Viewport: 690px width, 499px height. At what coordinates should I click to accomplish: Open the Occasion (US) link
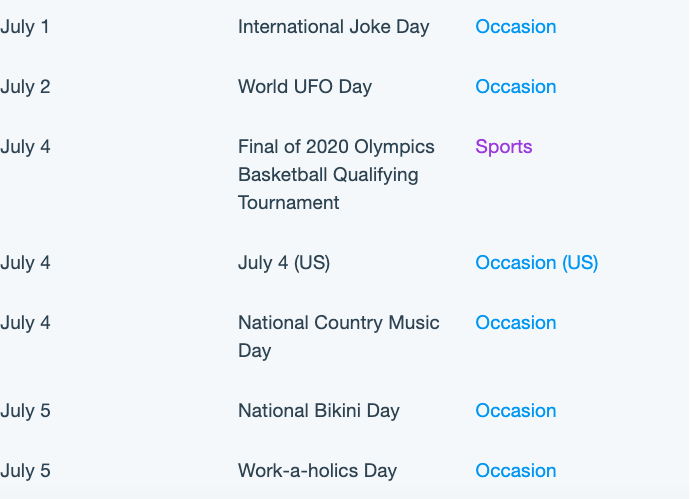pyautogui.click(x=536, y=263)
